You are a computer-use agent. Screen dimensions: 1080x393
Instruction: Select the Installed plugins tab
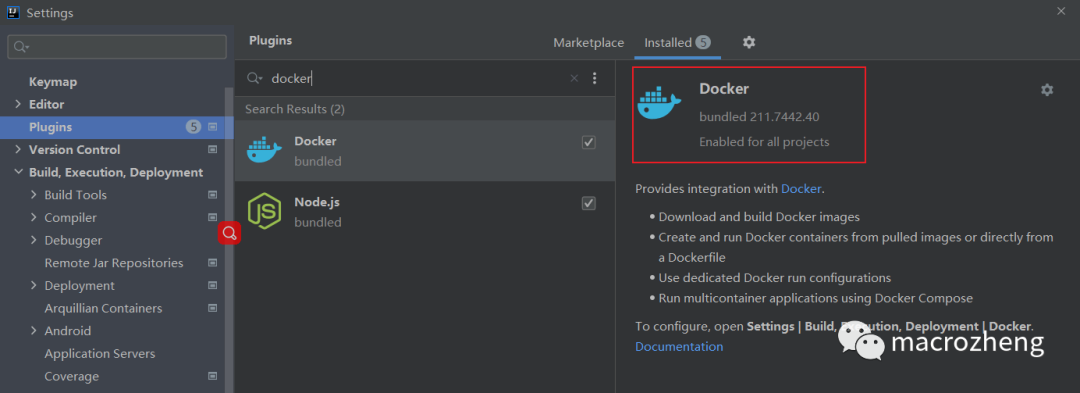pos(677,43)
